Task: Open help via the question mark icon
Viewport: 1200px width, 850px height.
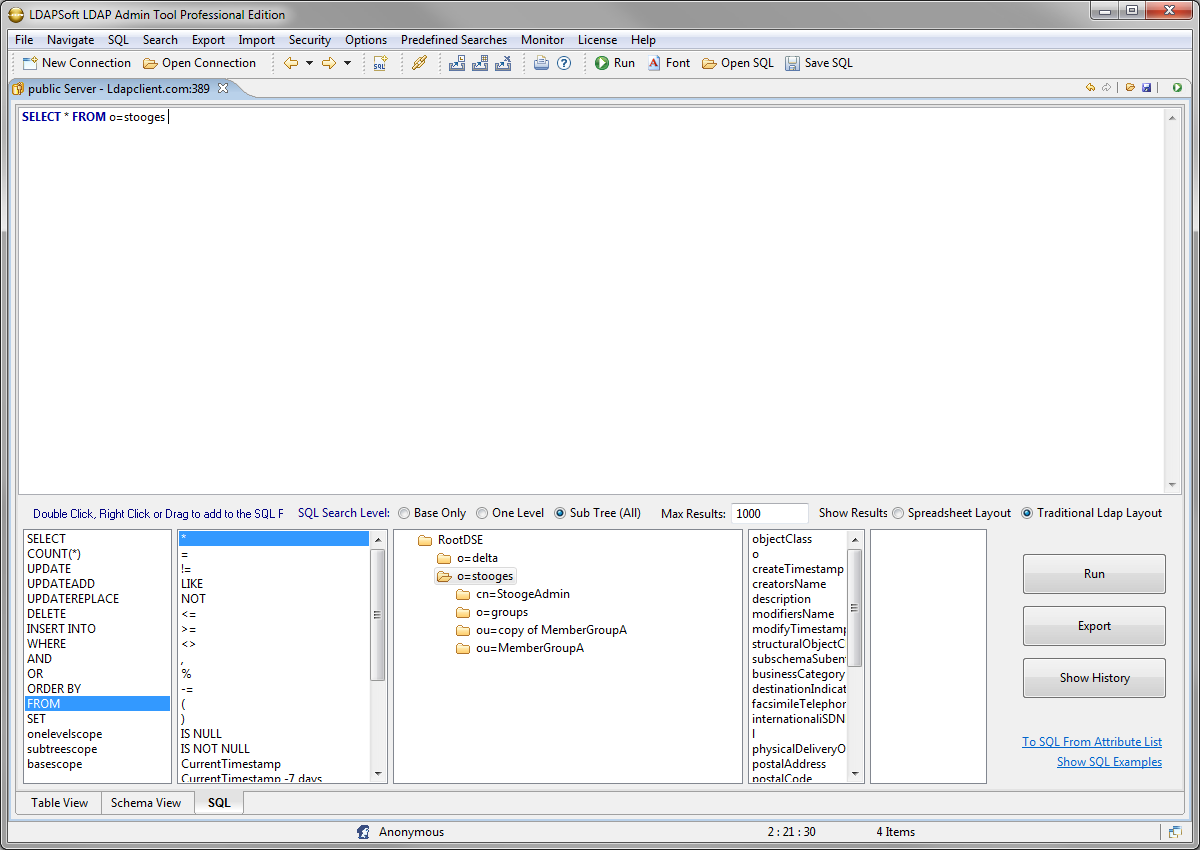Action: [565, 63]
